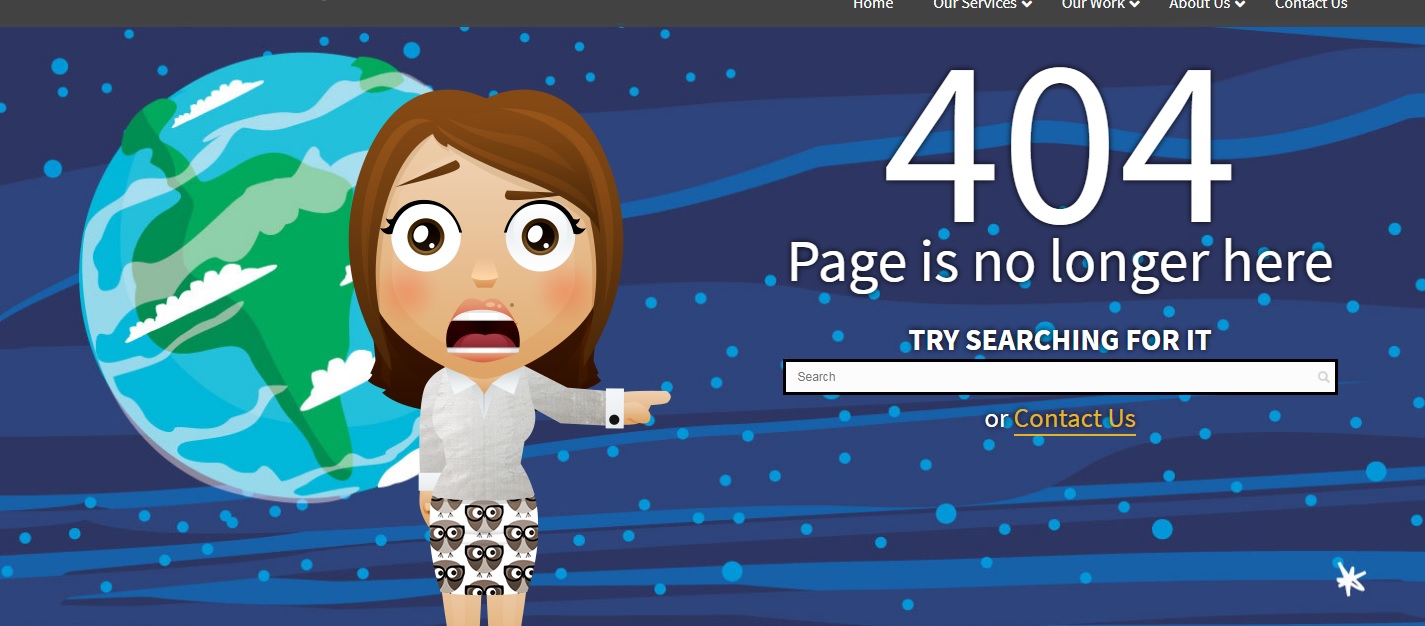
Task: Focus the Search input field
Action: (1060, 377)
